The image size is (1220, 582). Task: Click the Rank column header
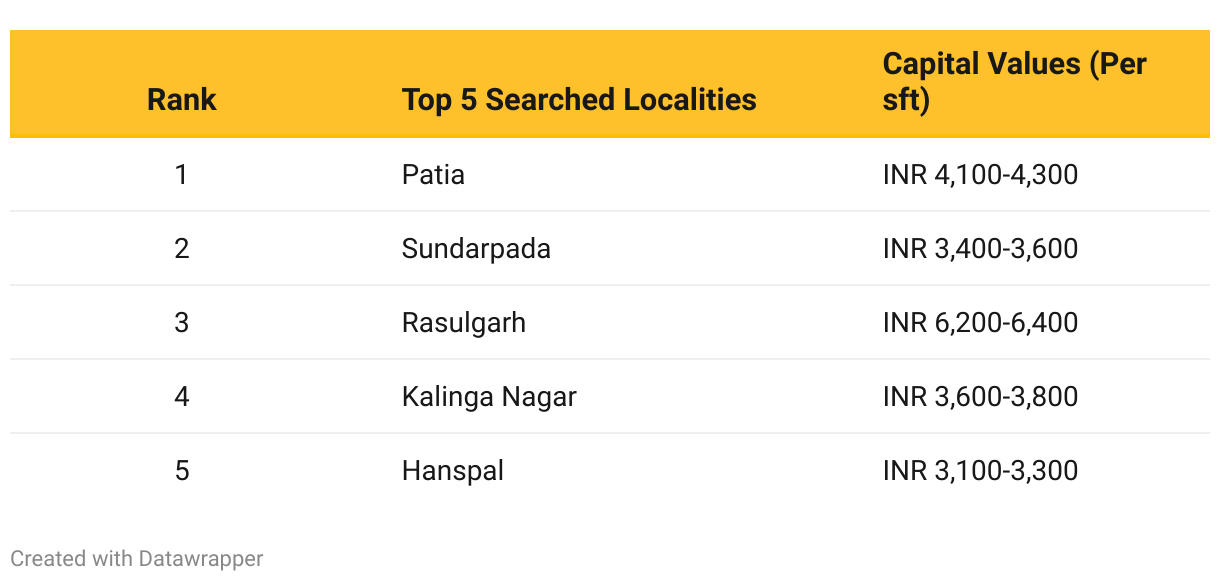tap(181, 100)
